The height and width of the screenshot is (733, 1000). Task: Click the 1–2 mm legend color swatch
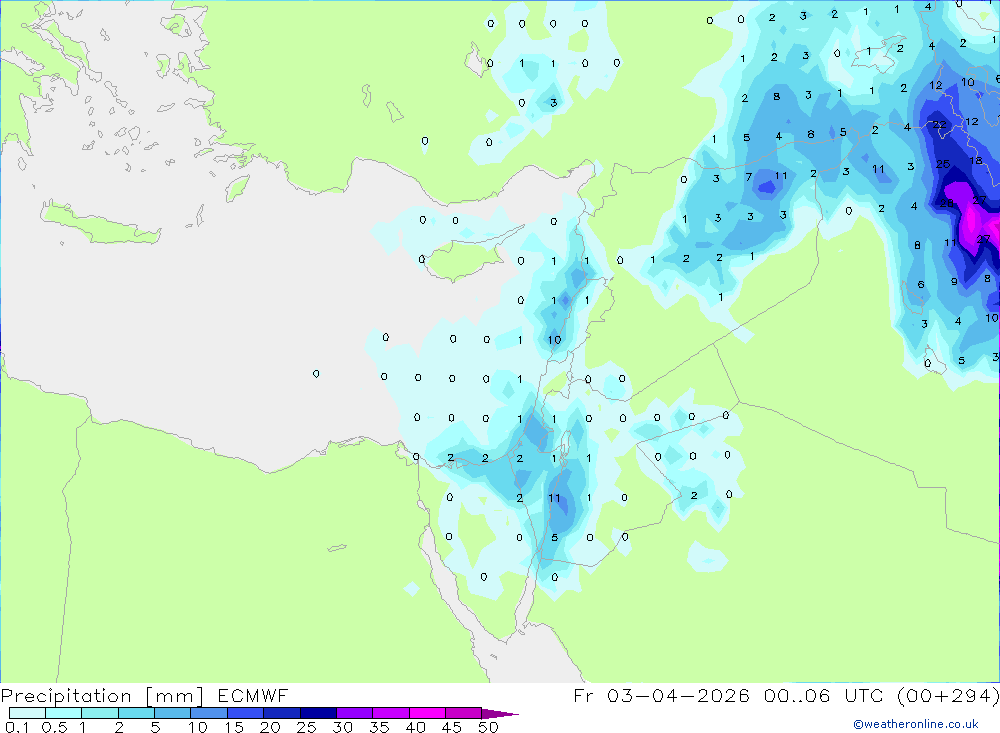click(x=100, y=713)
